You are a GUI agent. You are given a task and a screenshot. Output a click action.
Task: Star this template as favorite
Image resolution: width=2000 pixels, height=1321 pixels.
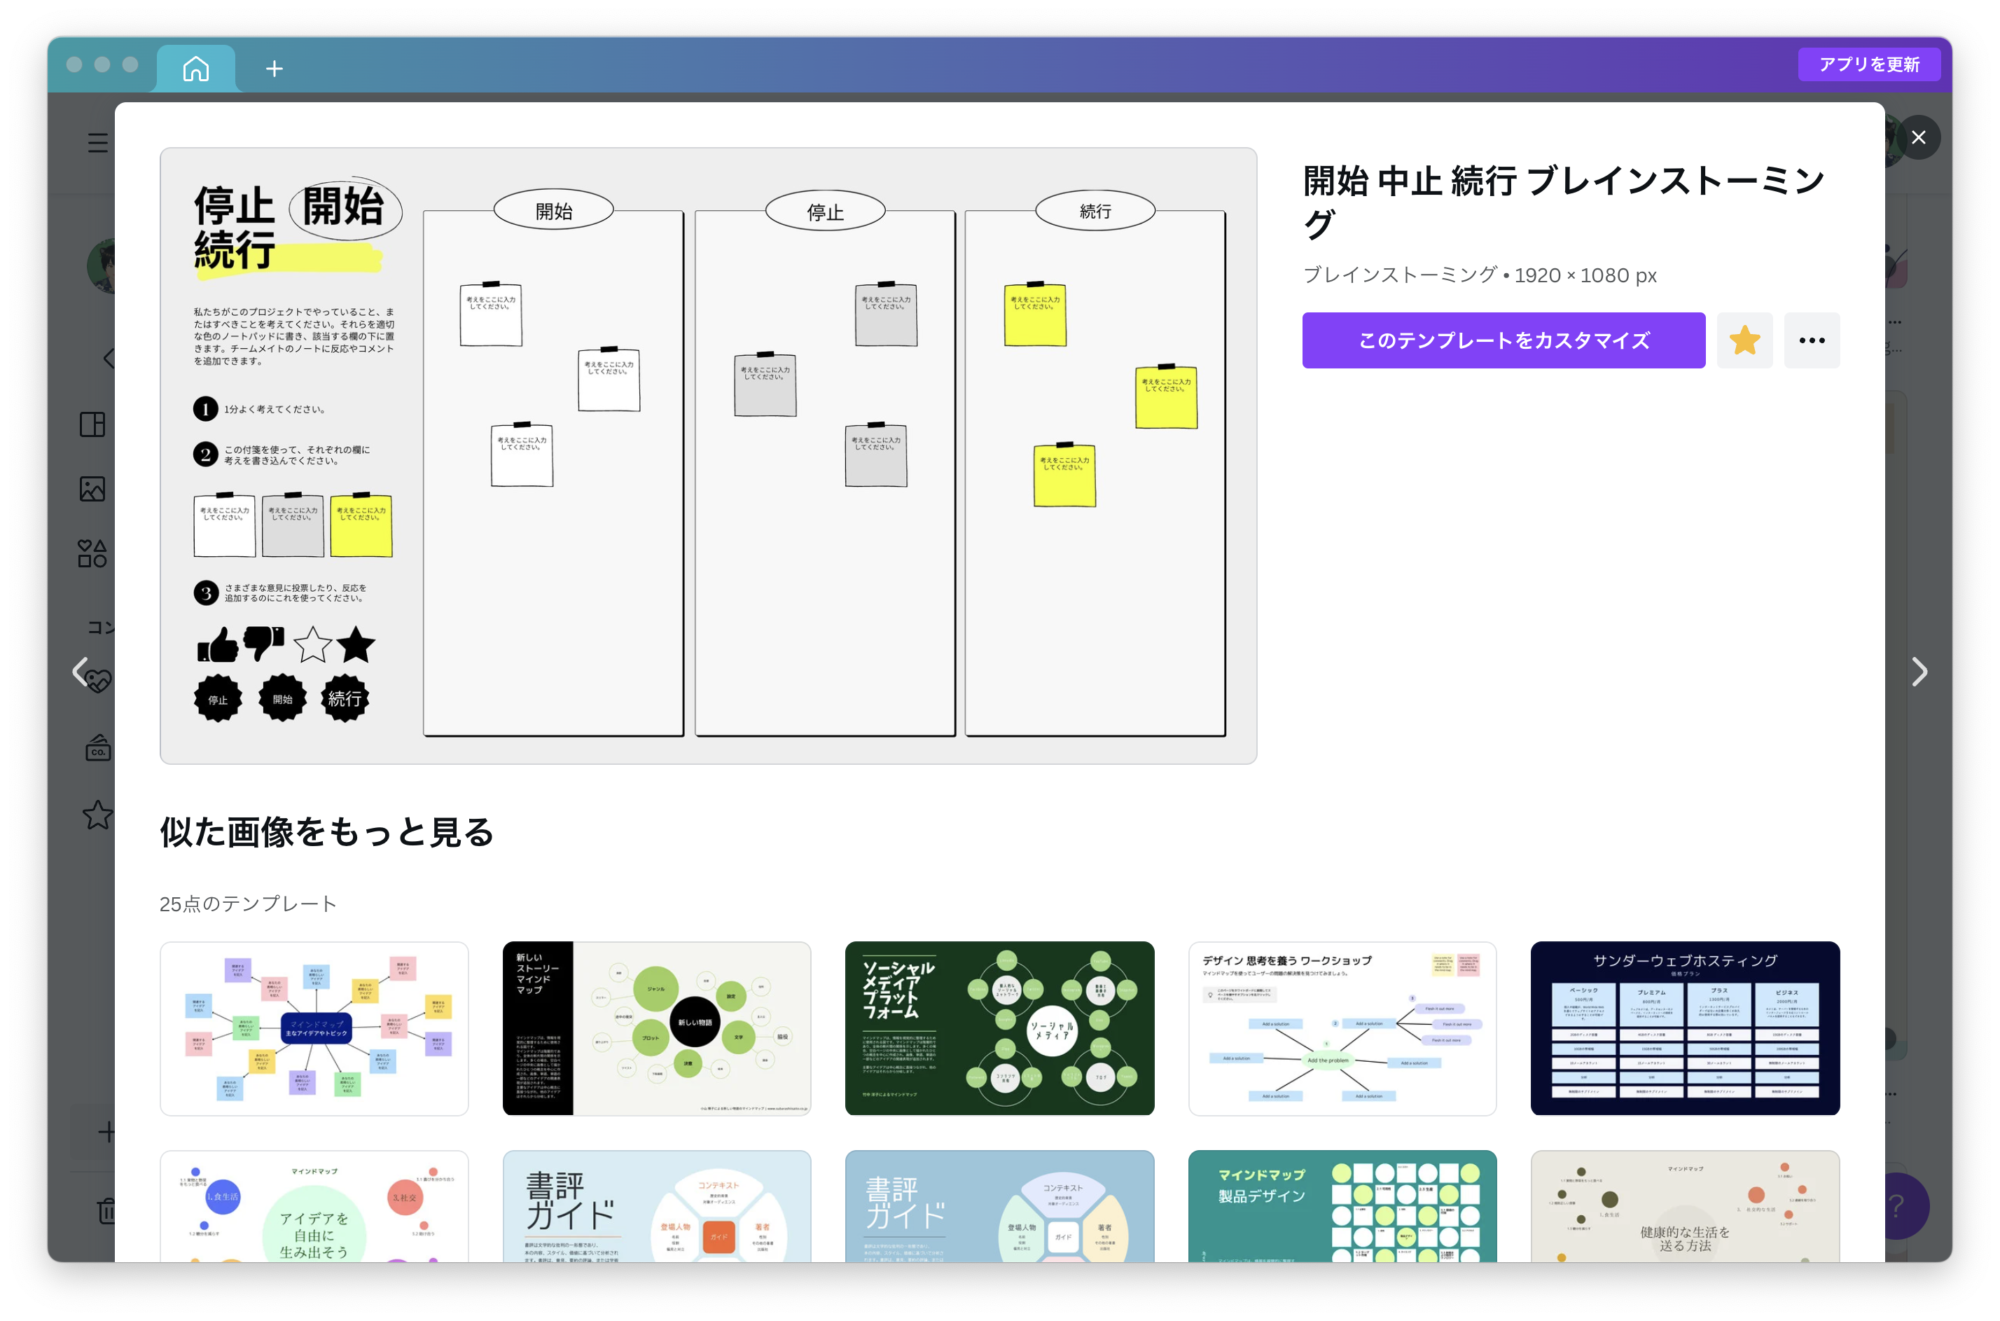pos(1744,340)
